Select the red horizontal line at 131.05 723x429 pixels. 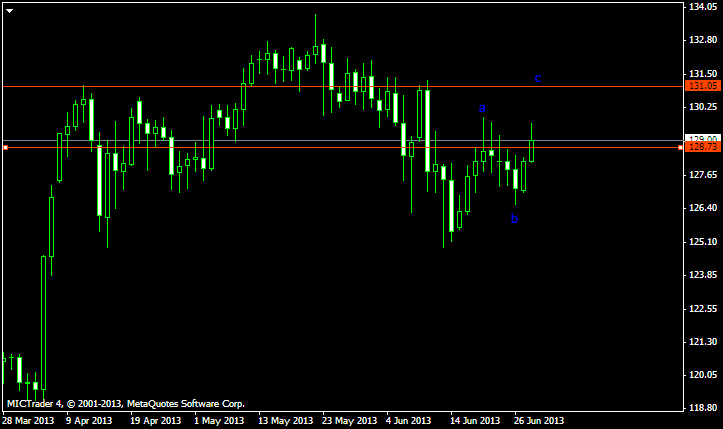[300, 87]
